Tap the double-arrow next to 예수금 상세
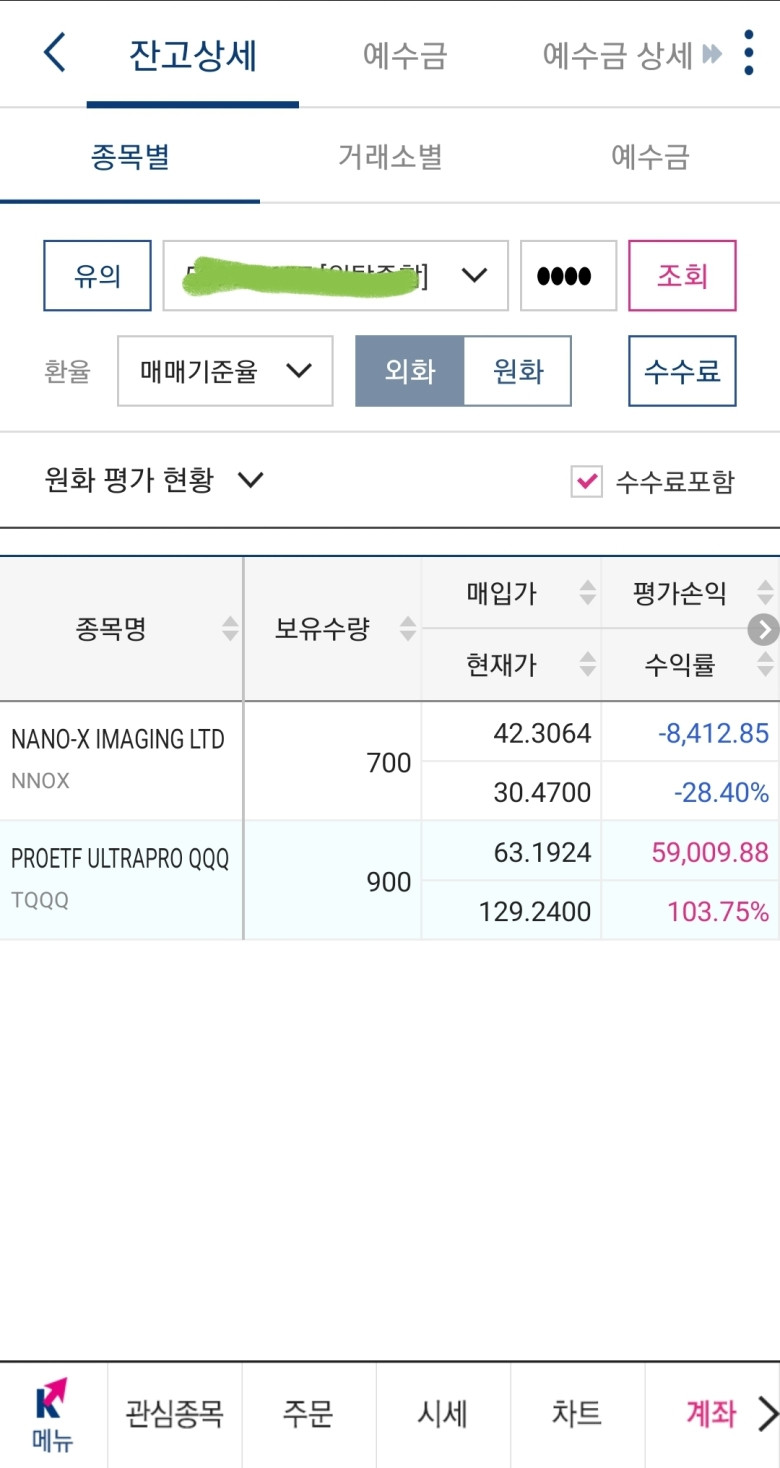Screen dimensions: 780x1468 tap(712, 54)
